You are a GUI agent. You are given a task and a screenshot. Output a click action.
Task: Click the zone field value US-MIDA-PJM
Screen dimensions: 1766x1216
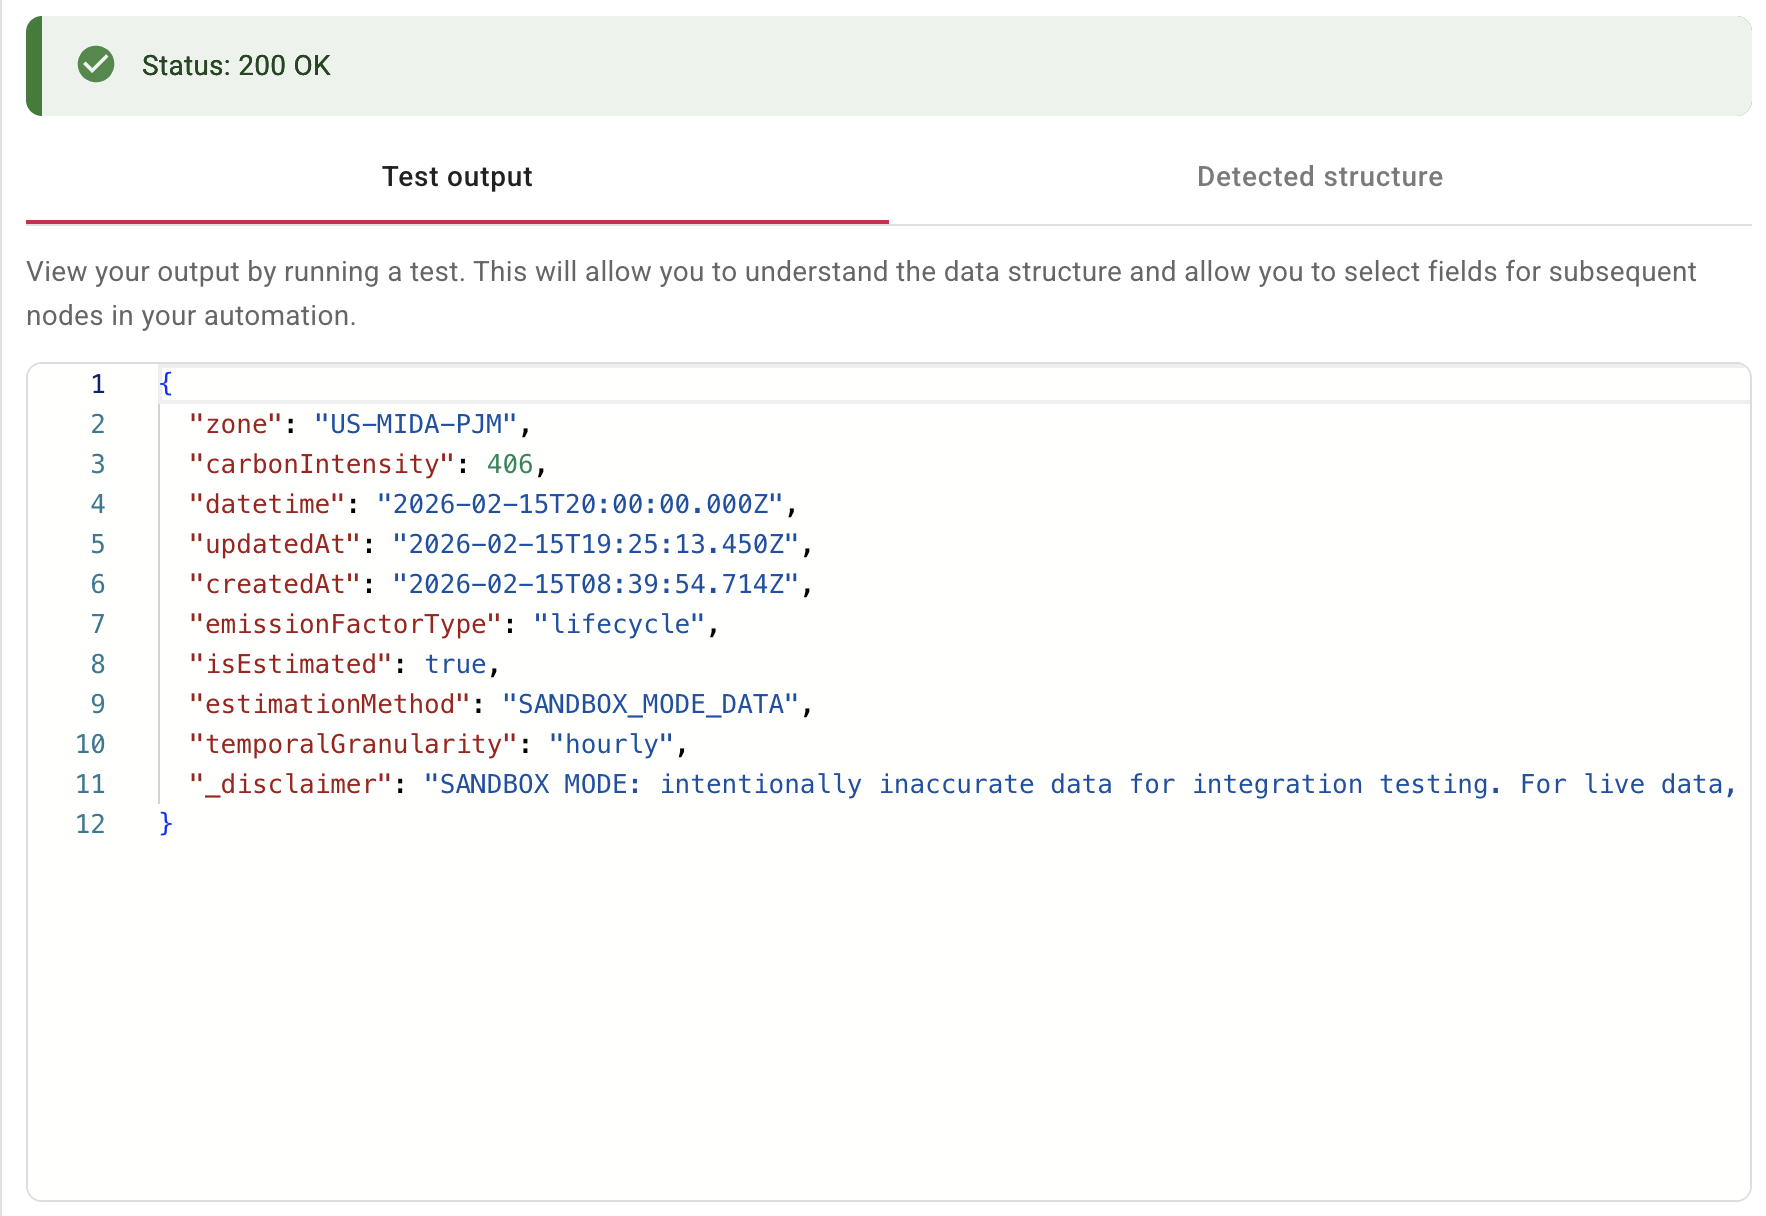pyautogui.click(x=415, y=423)
